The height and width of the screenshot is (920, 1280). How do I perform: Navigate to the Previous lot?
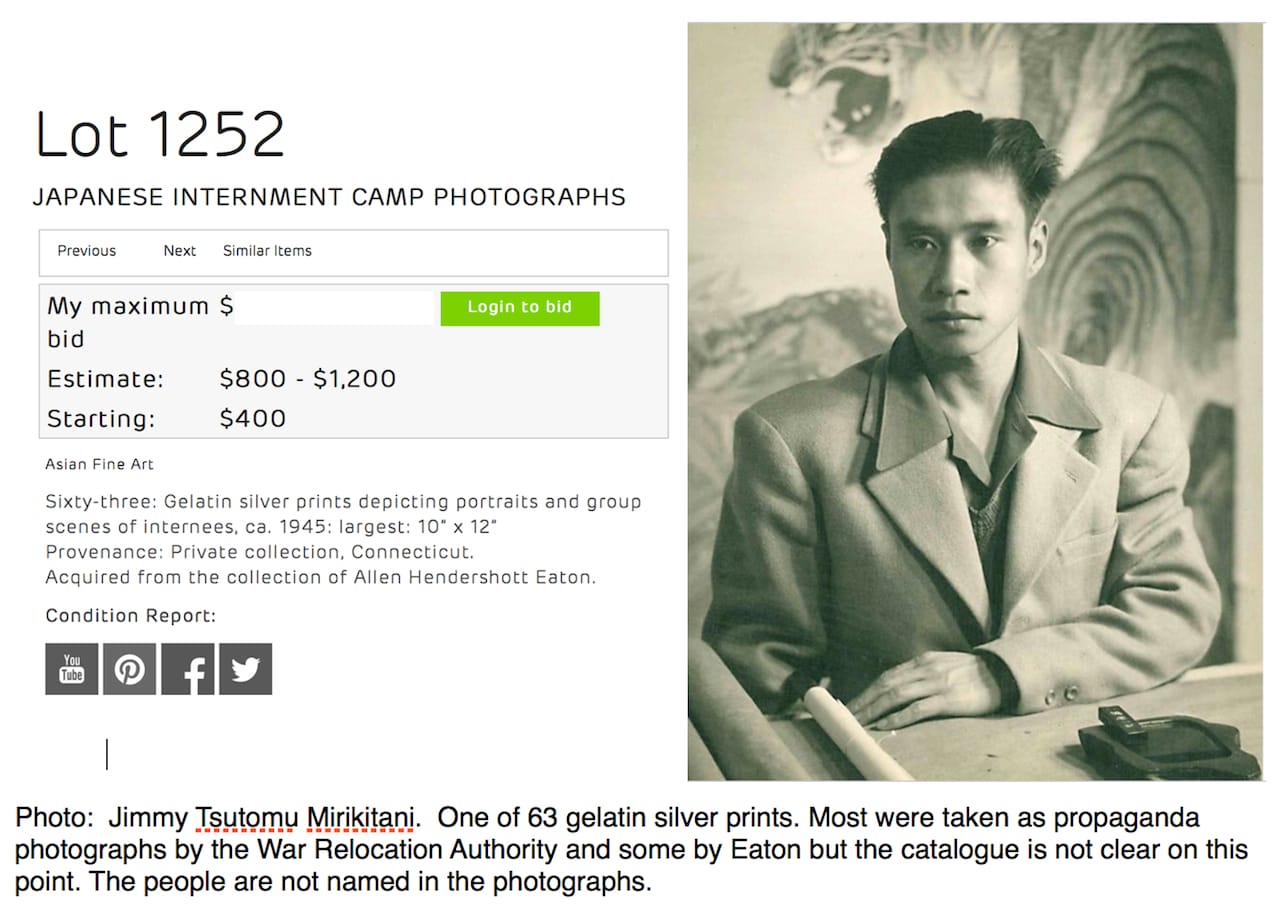86,251
